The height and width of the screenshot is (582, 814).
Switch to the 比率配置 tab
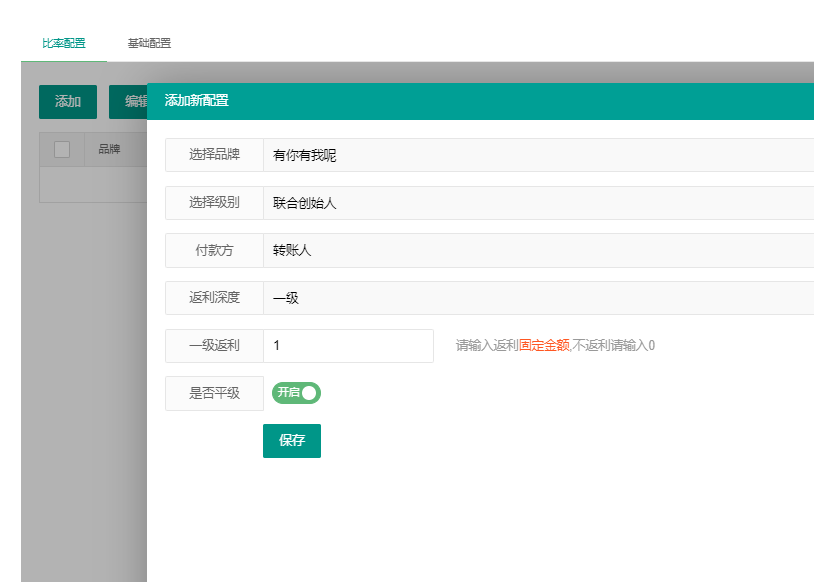(x=64, y=43)
